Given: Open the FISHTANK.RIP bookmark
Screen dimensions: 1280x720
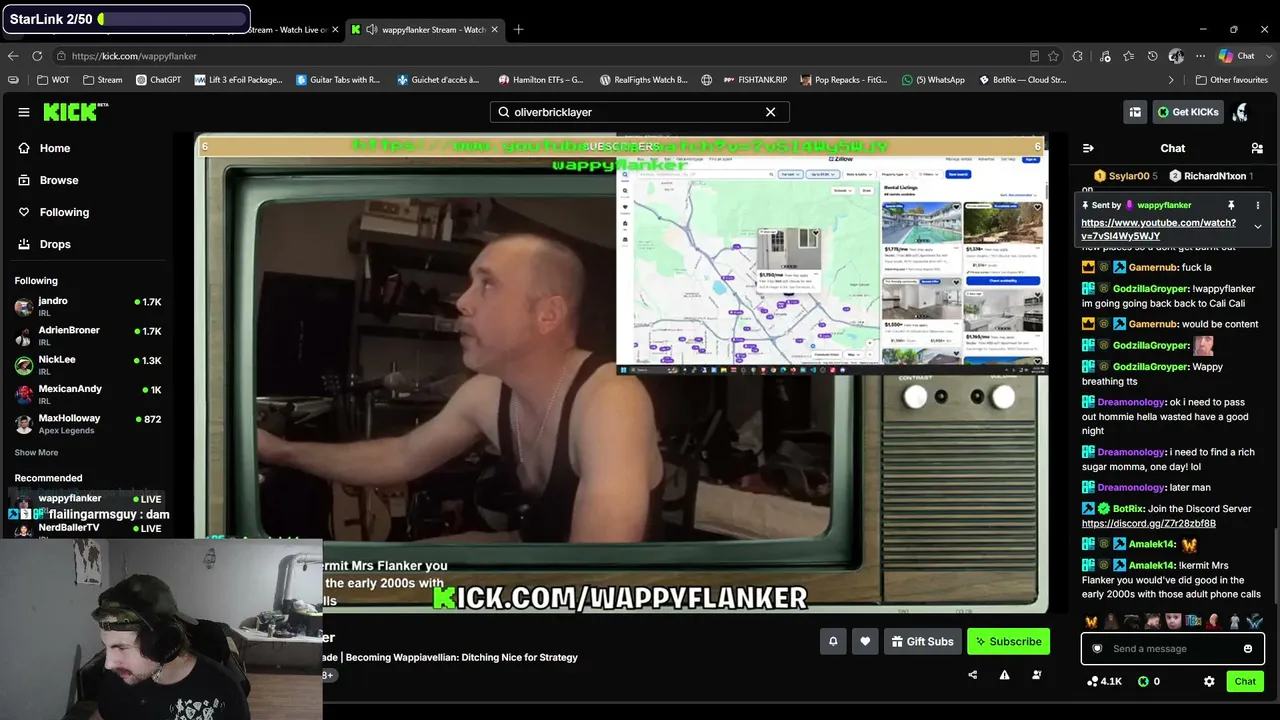Looking at the screenshot, I should pos(758,80).
